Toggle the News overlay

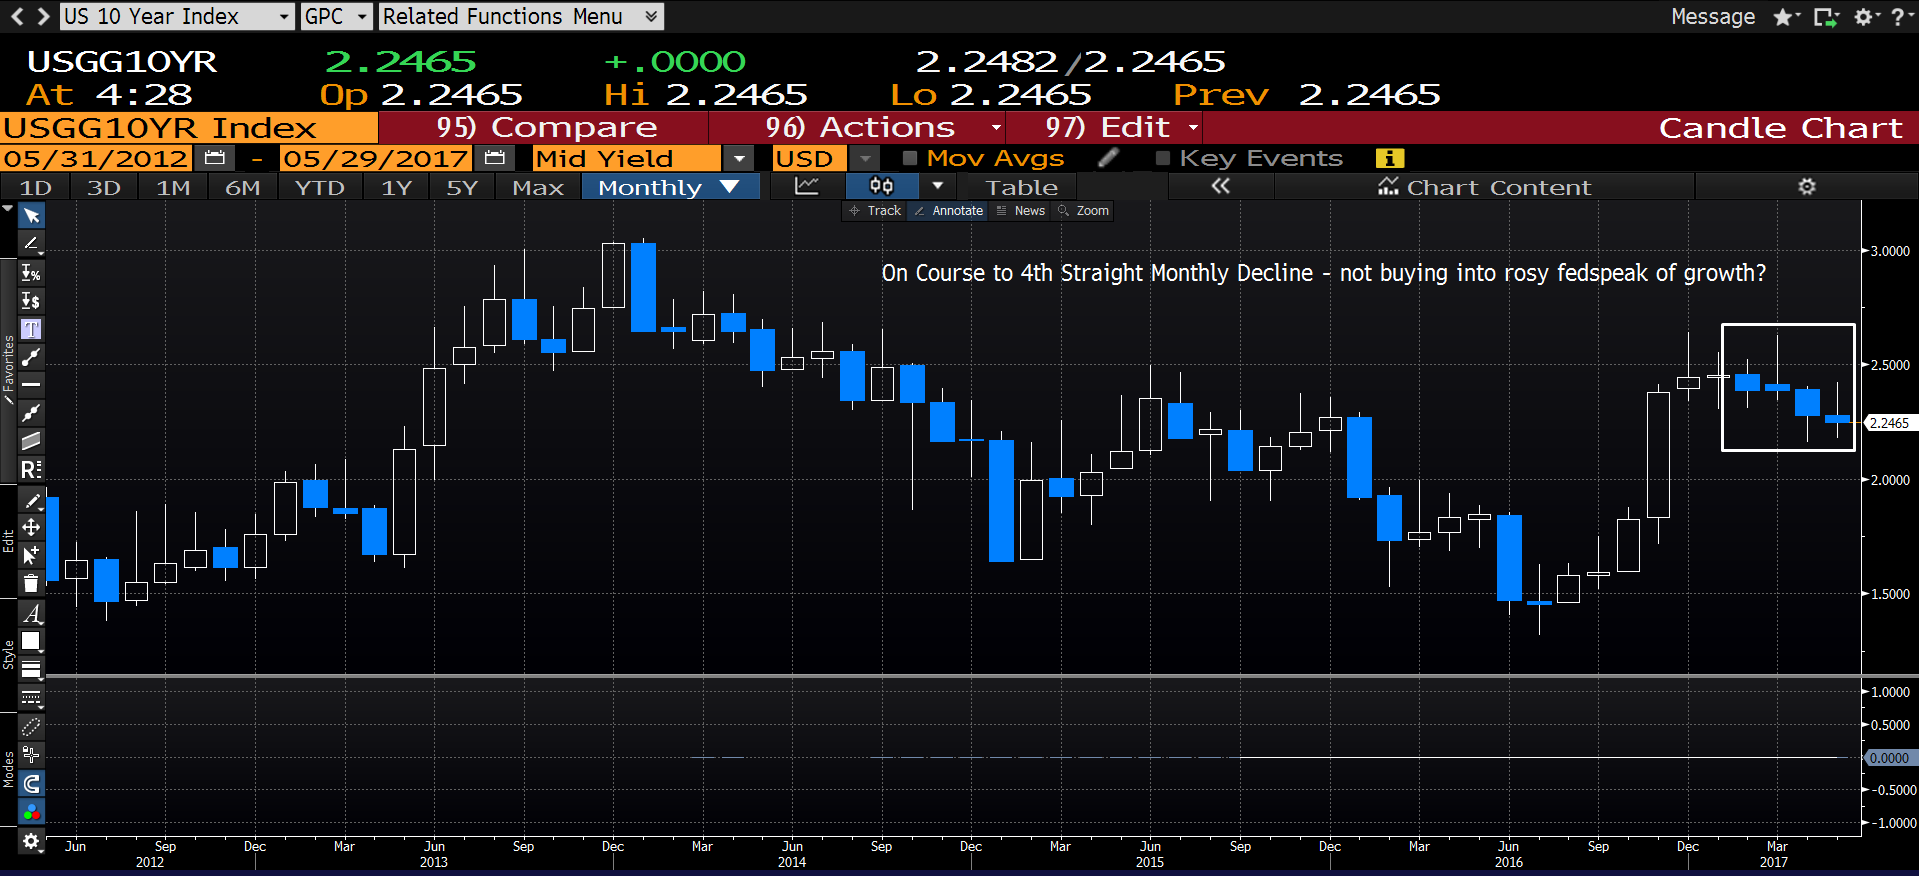coord(1021,211)
